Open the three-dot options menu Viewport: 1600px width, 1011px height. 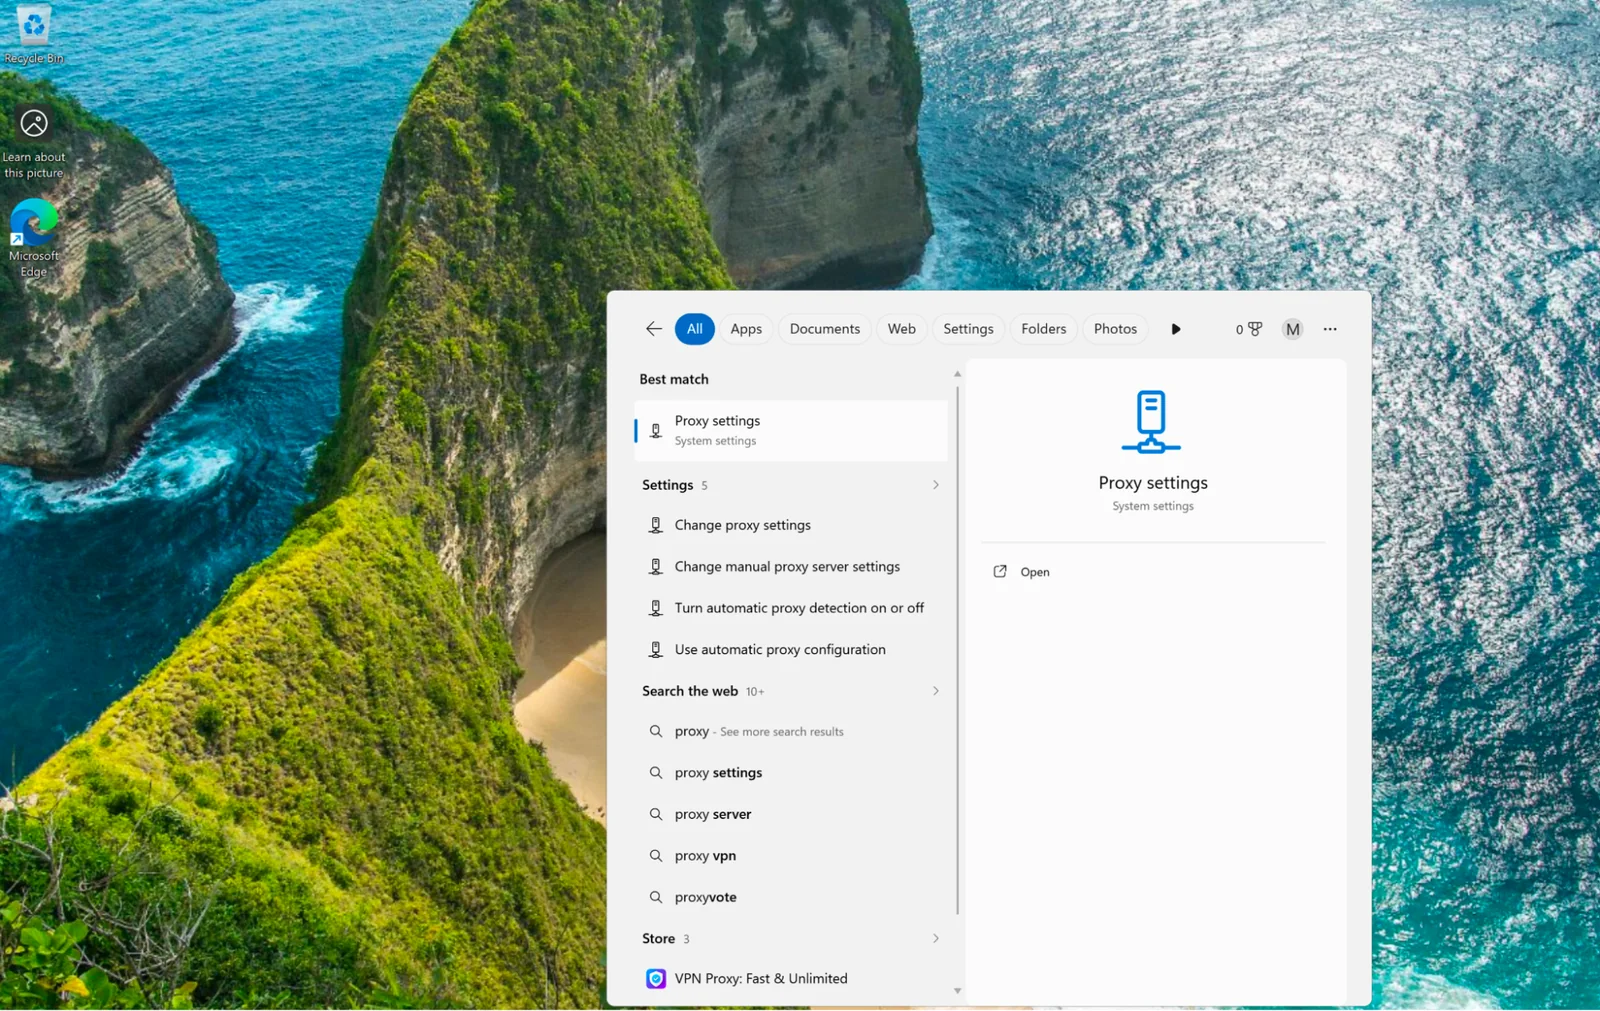point(1330,329)
